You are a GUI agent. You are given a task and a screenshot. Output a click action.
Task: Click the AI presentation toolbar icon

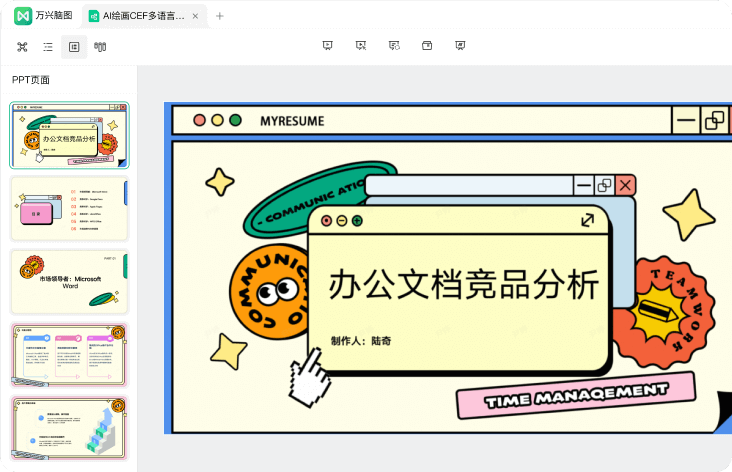pos(460,45)
